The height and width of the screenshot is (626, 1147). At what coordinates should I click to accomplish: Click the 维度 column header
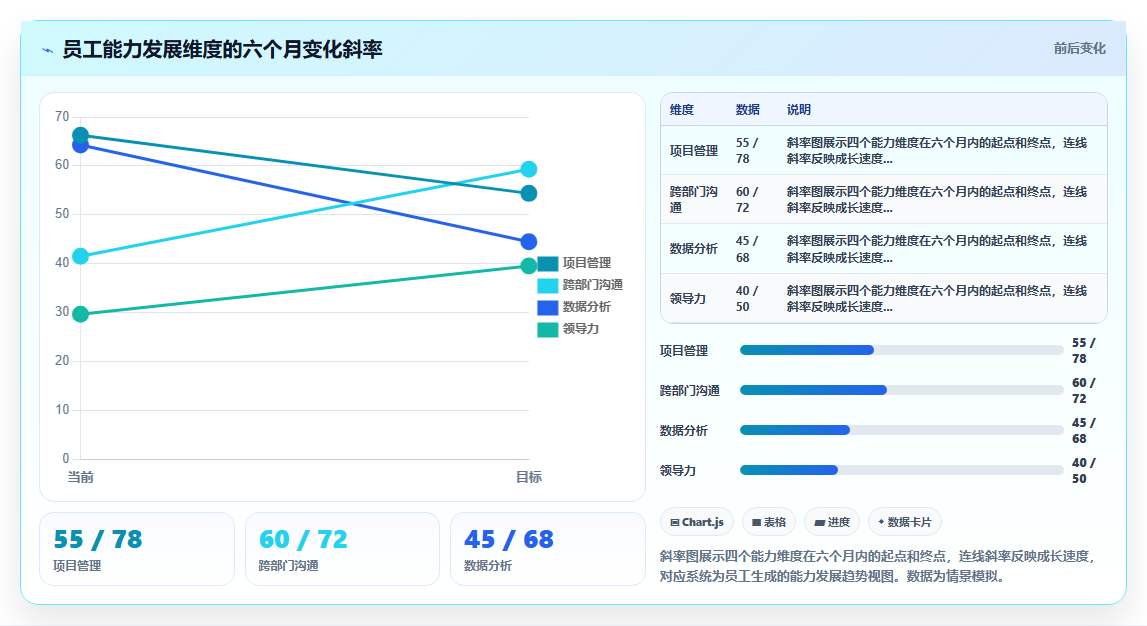682,110
